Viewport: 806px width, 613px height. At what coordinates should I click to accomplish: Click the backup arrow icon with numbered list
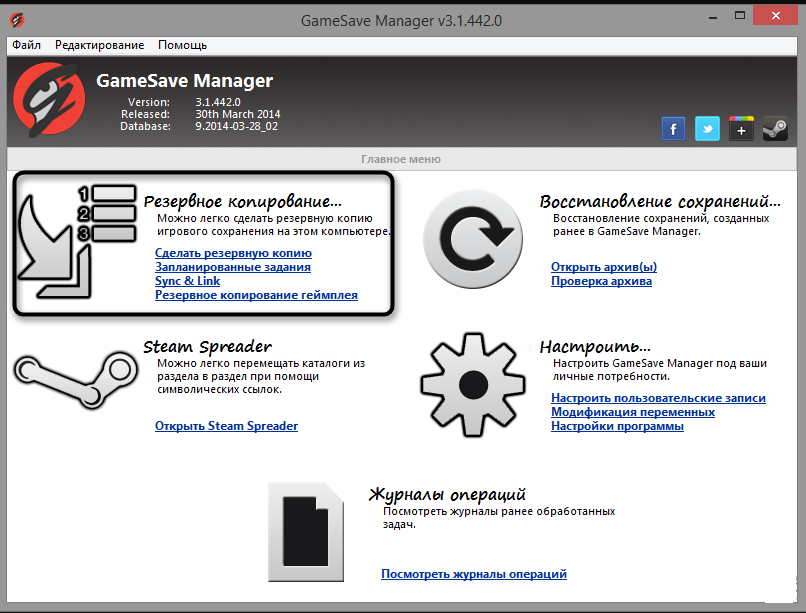point(77,242)
